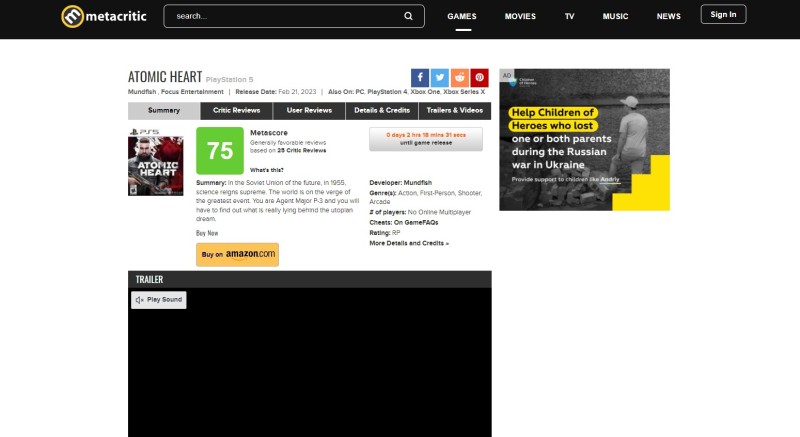
Task: Open On GameFAQs cheats link
Action: [416, 222]
